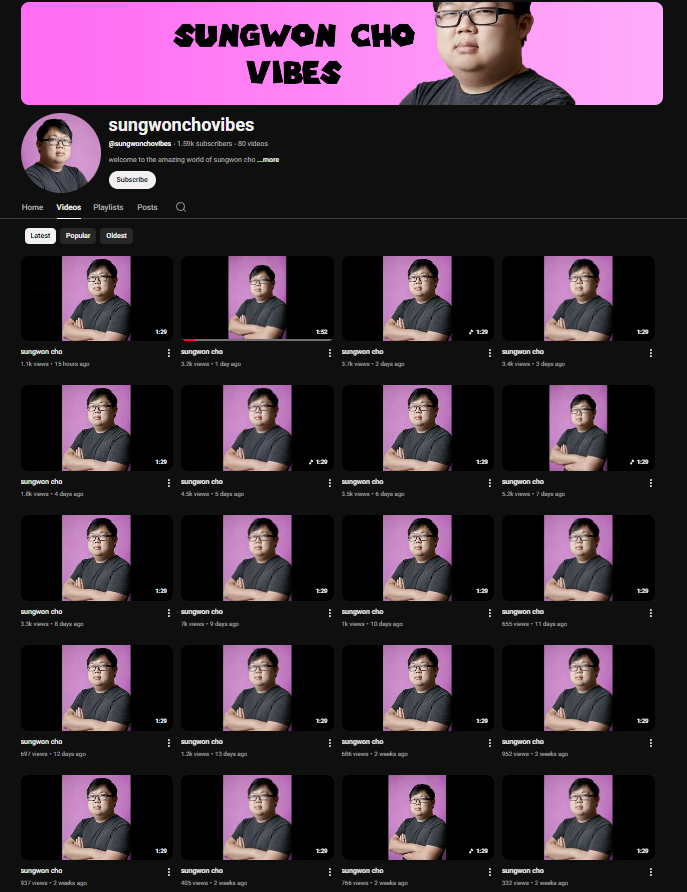
Task: Open the video title link posted 2 days ago
Action: pos(363,352)
